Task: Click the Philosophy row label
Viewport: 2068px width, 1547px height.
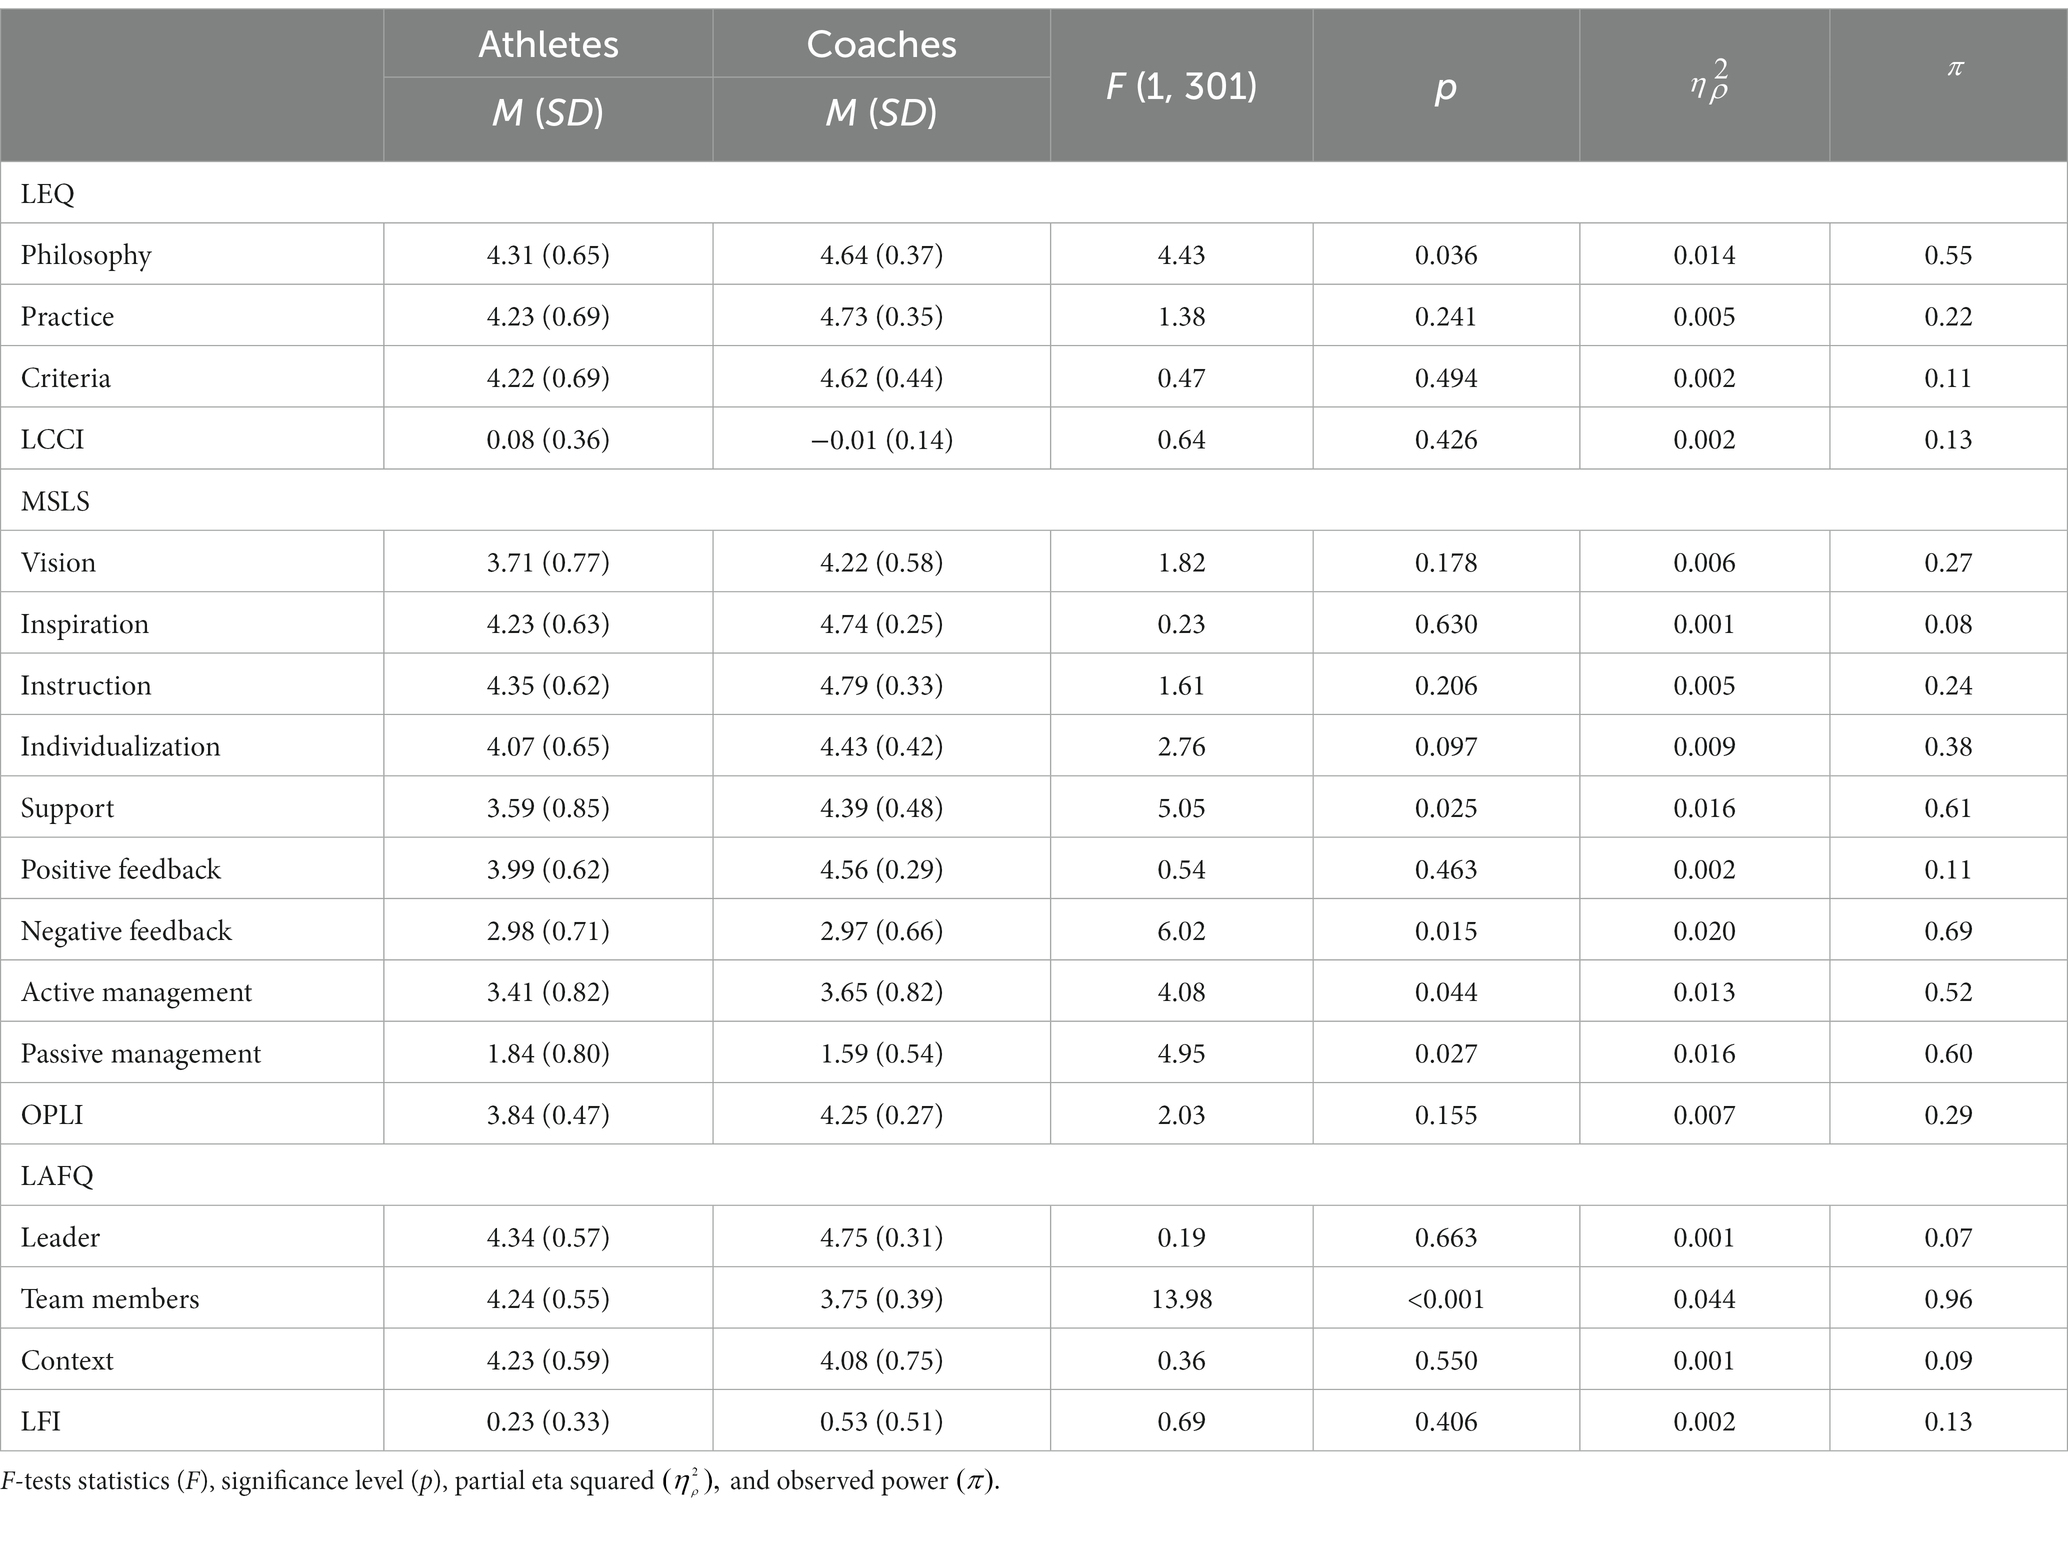Action: pos(86,255)
